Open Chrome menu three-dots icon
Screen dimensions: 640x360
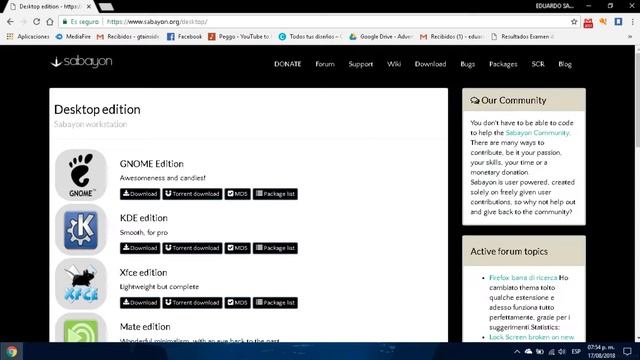pyautogui.click(x=632, y=22)
